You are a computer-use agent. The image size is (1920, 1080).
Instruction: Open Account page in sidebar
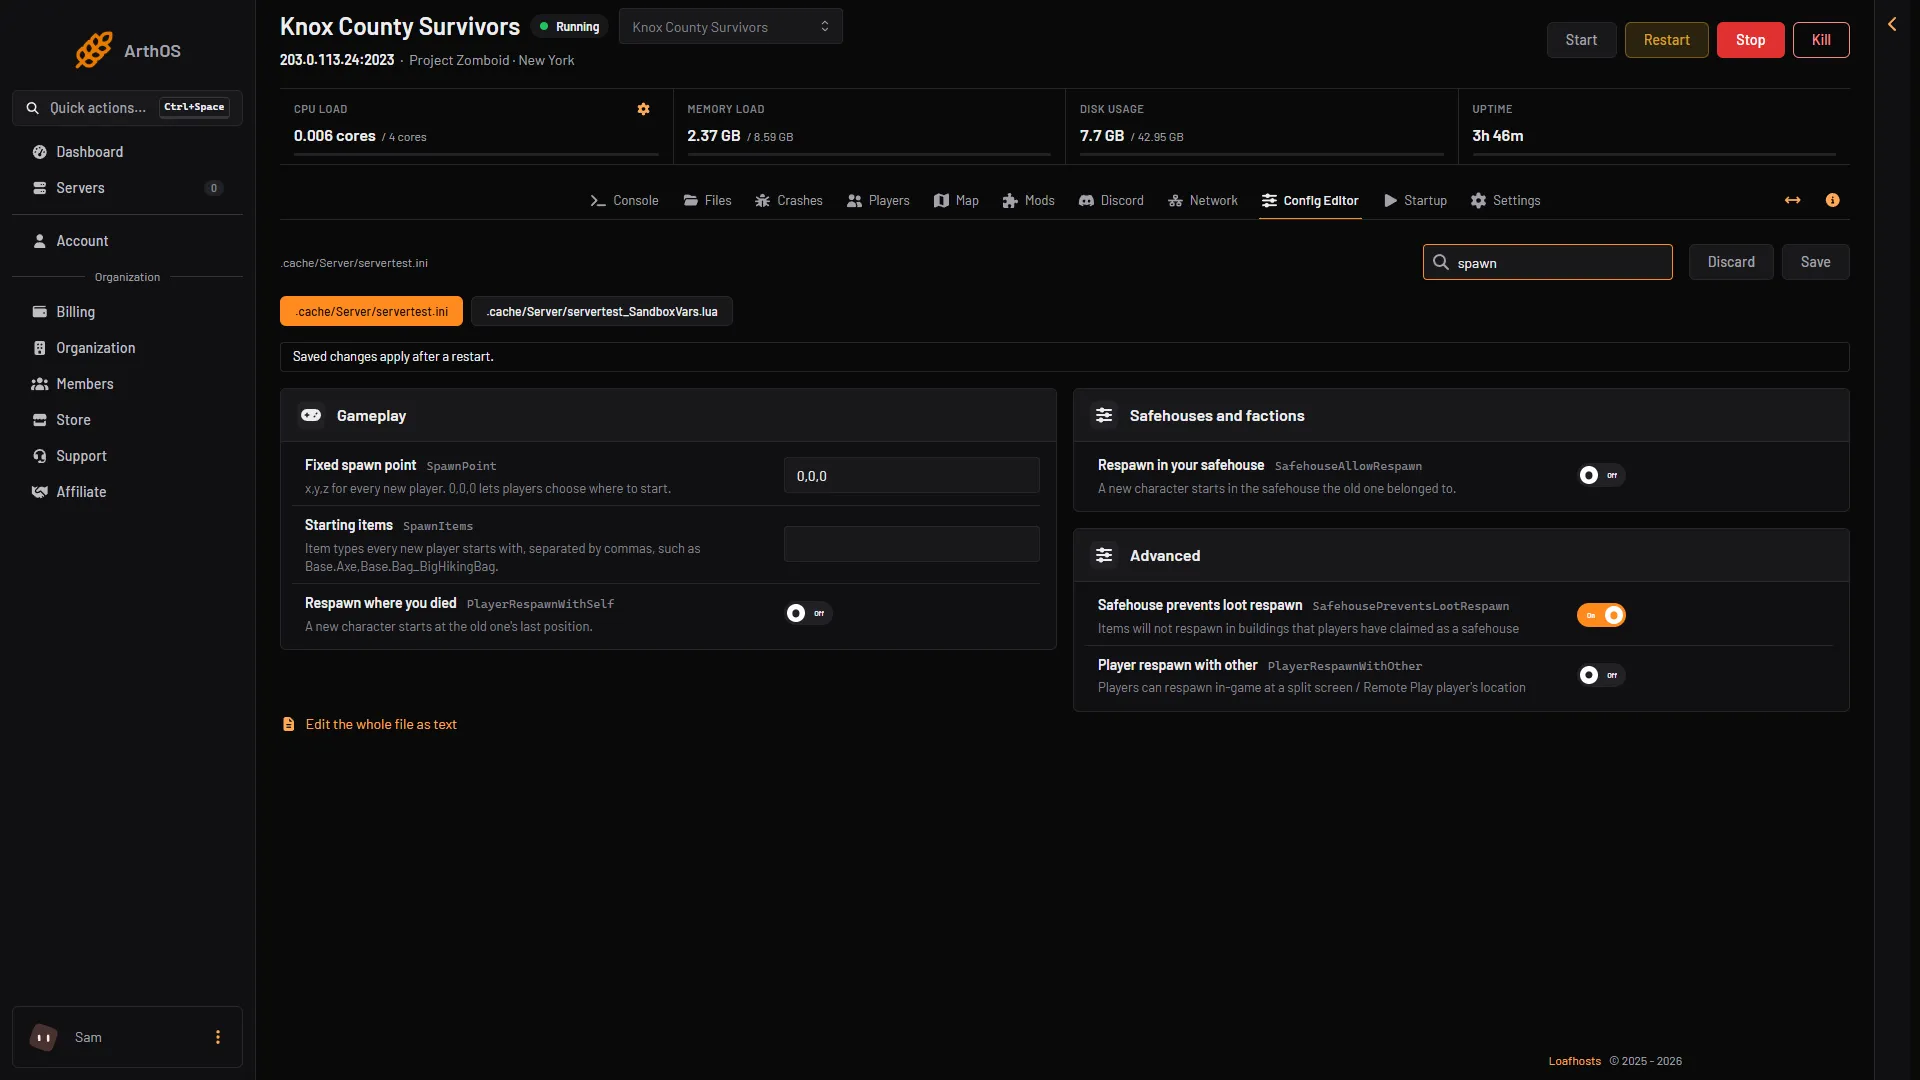coord(127,241)
